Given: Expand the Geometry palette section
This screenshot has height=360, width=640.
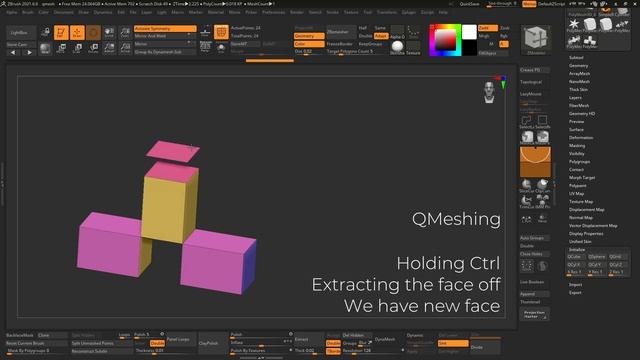Looking at the screenshot, I should click(578, 66).
